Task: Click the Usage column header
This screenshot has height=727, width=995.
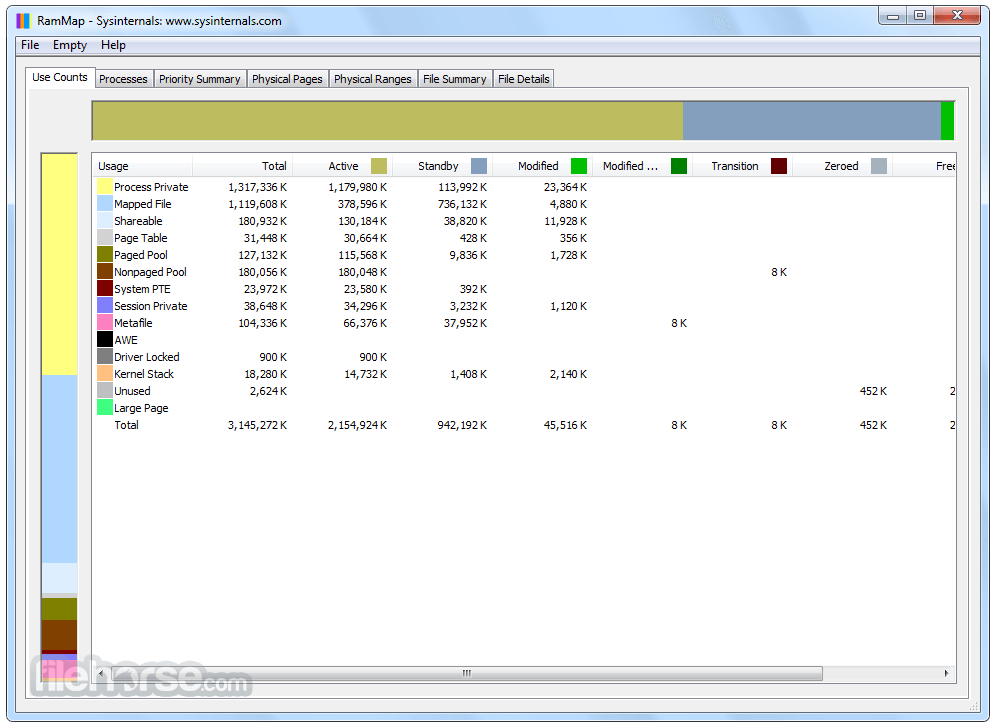Action: pyautogui.click(x=142, y=166)
